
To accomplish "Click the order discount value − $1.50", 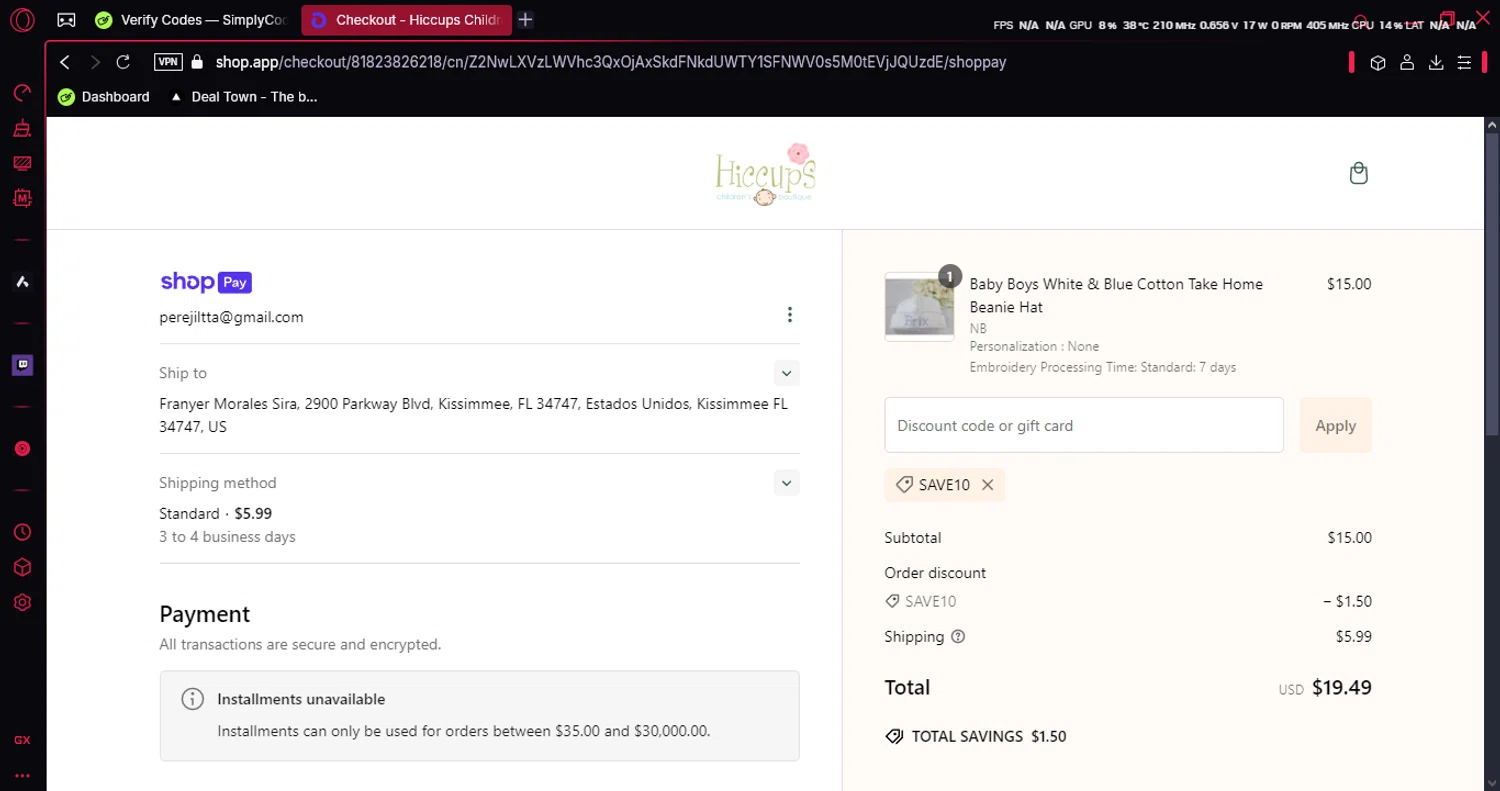I will pyautogui.click(x=1347, y=602).
